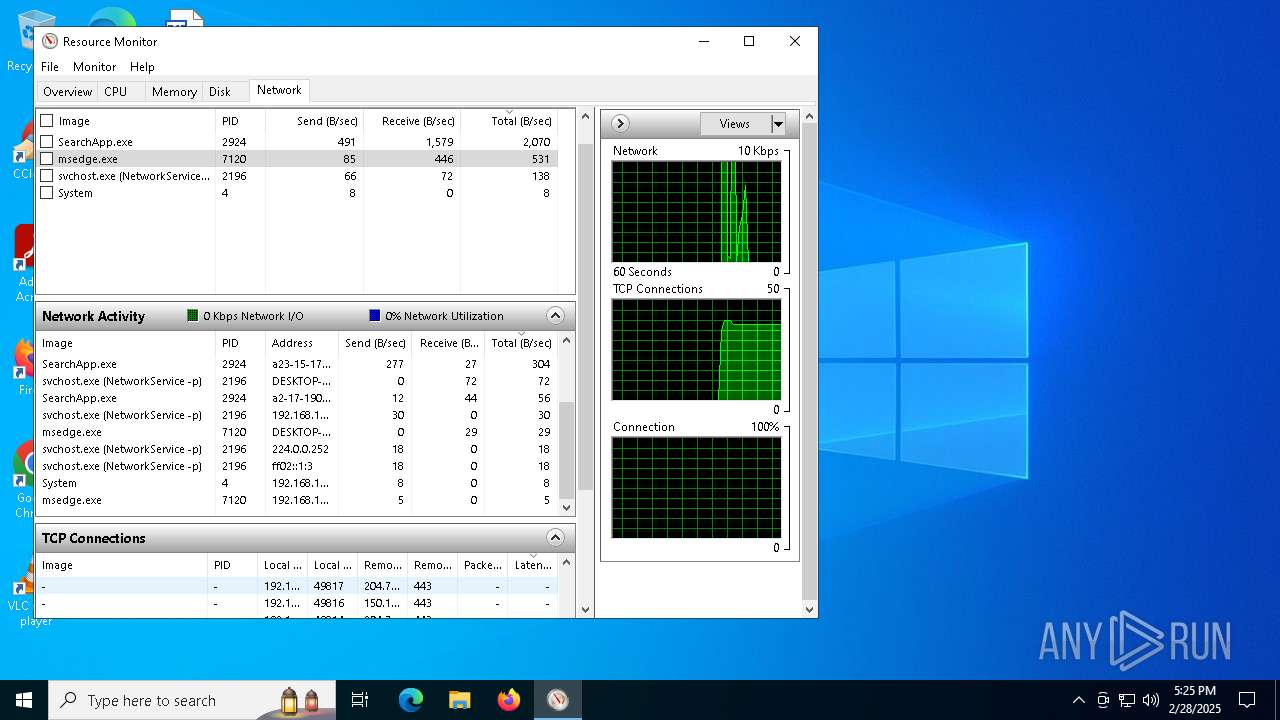Sort Network Activity by Address column
Image resolution: width=1280 pixels, height=720 pixels.
click(300, 343)
